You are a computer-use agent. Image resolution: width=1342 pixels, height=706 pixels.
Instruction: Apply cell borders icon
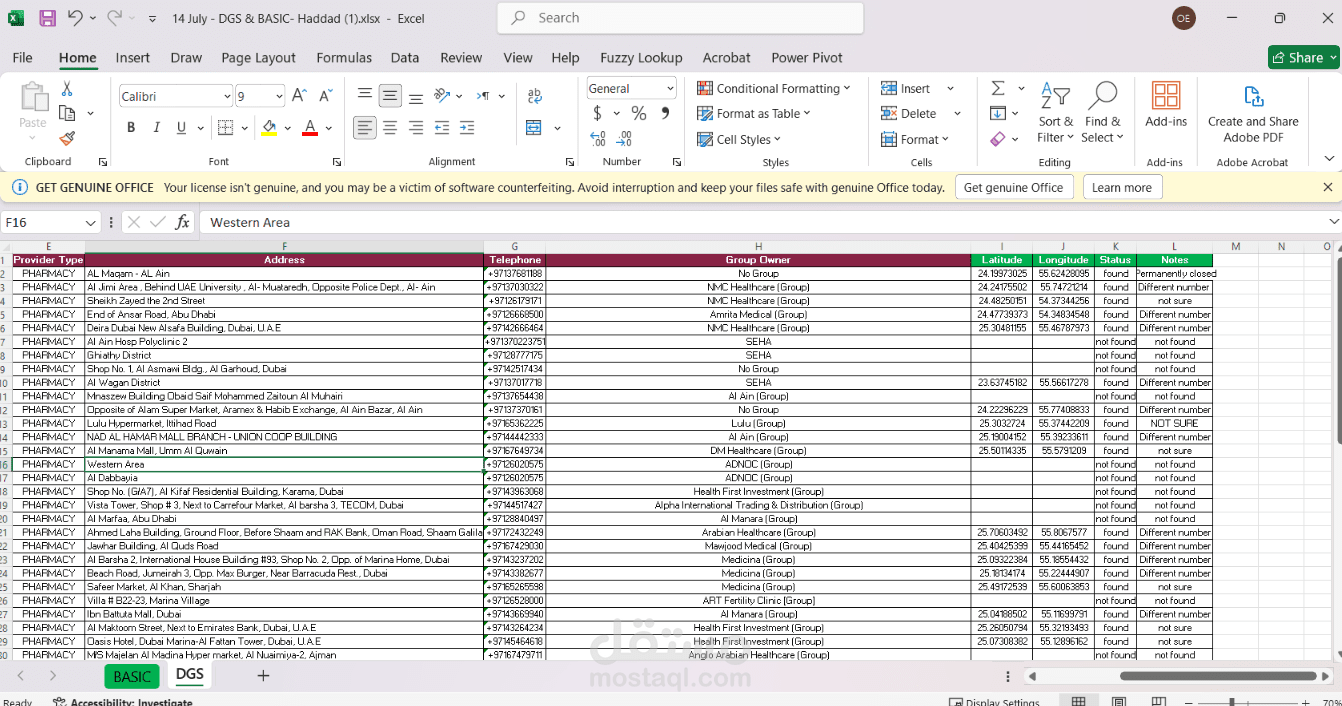point(225,127)
